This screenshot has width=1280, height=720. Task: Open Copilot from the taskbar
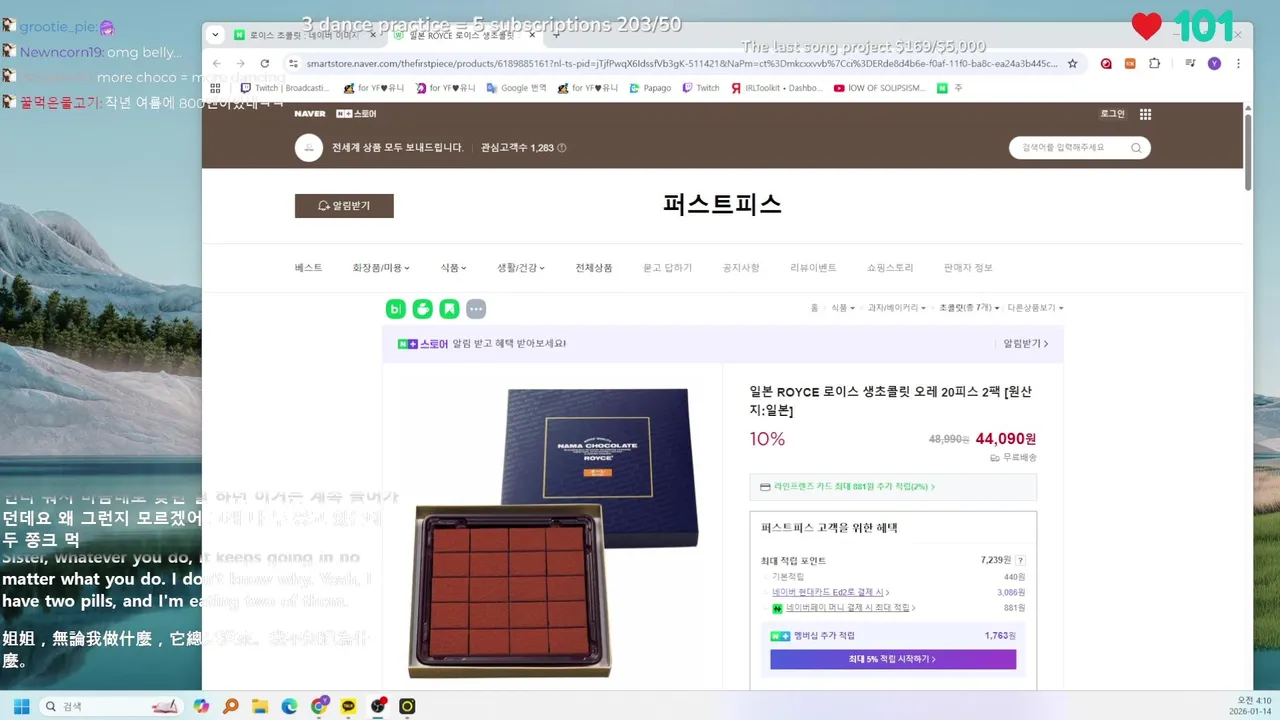coord(201,706)
